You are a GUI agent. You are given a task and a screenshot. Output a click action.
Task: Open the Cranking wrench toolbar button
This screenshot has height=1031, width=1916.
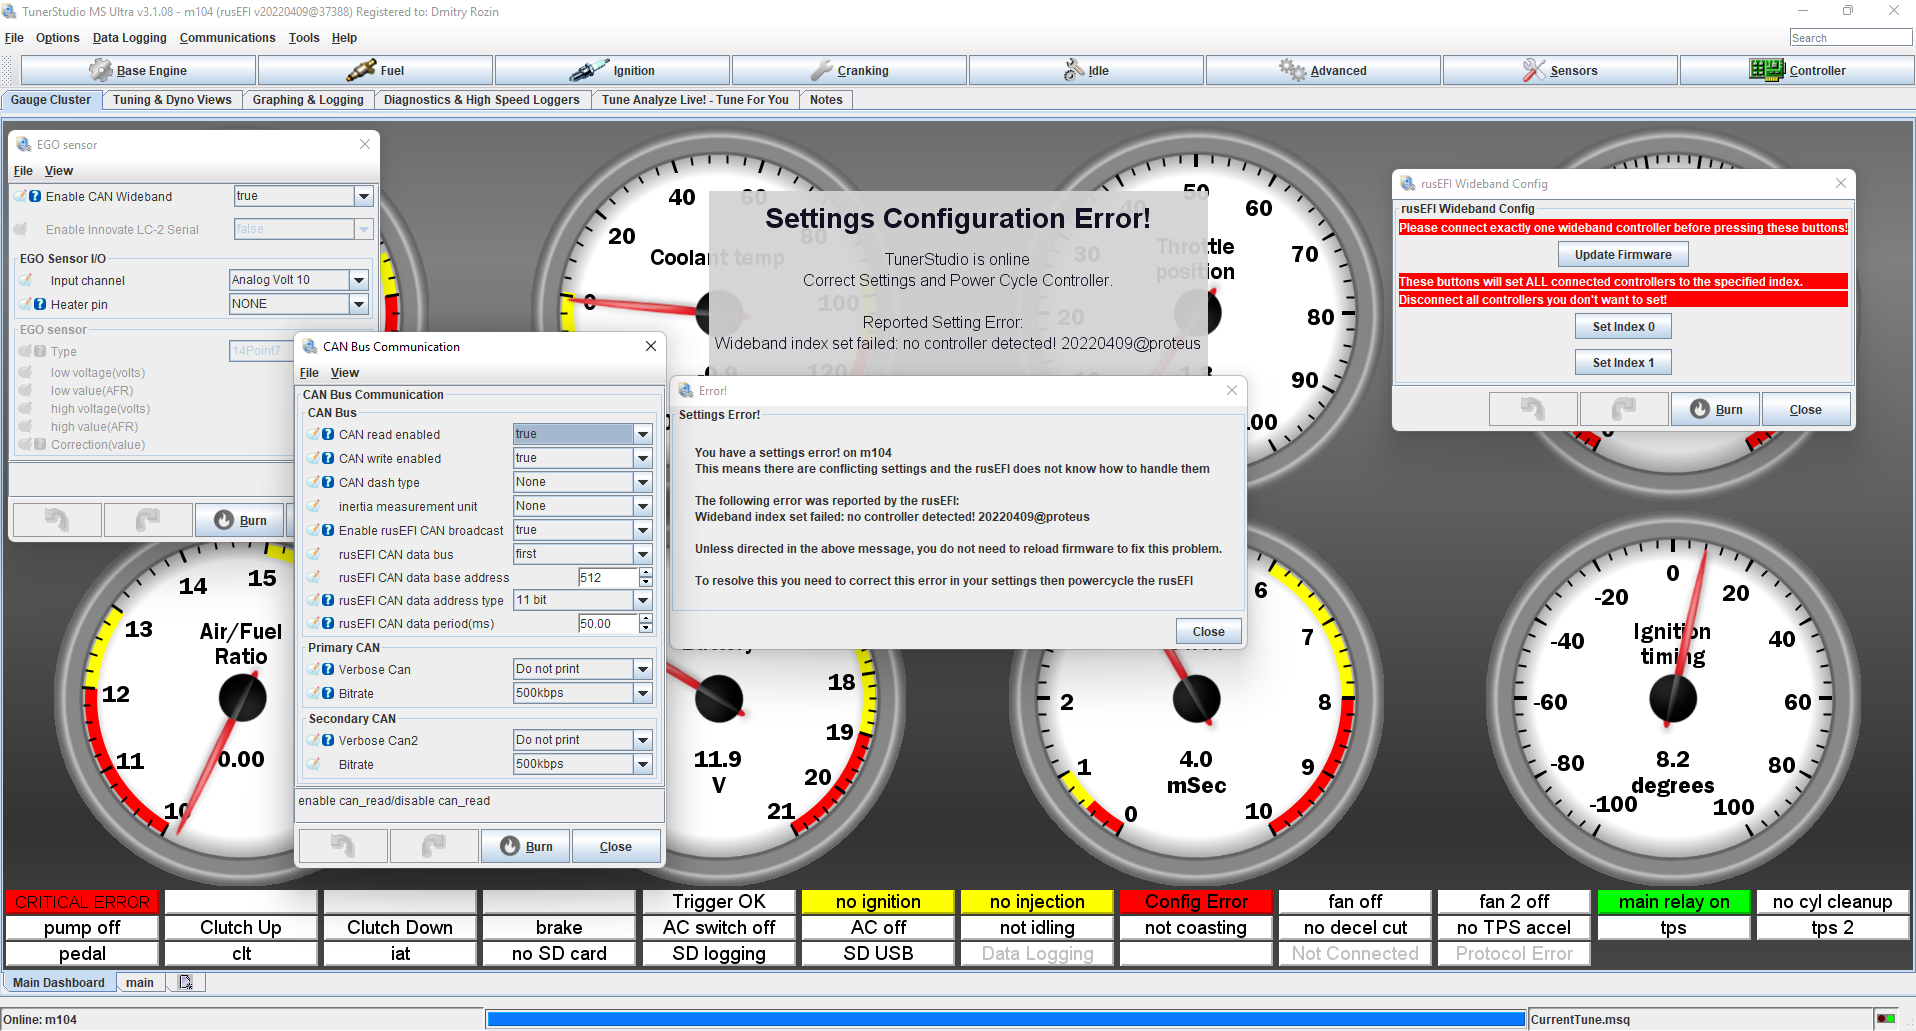849,70
